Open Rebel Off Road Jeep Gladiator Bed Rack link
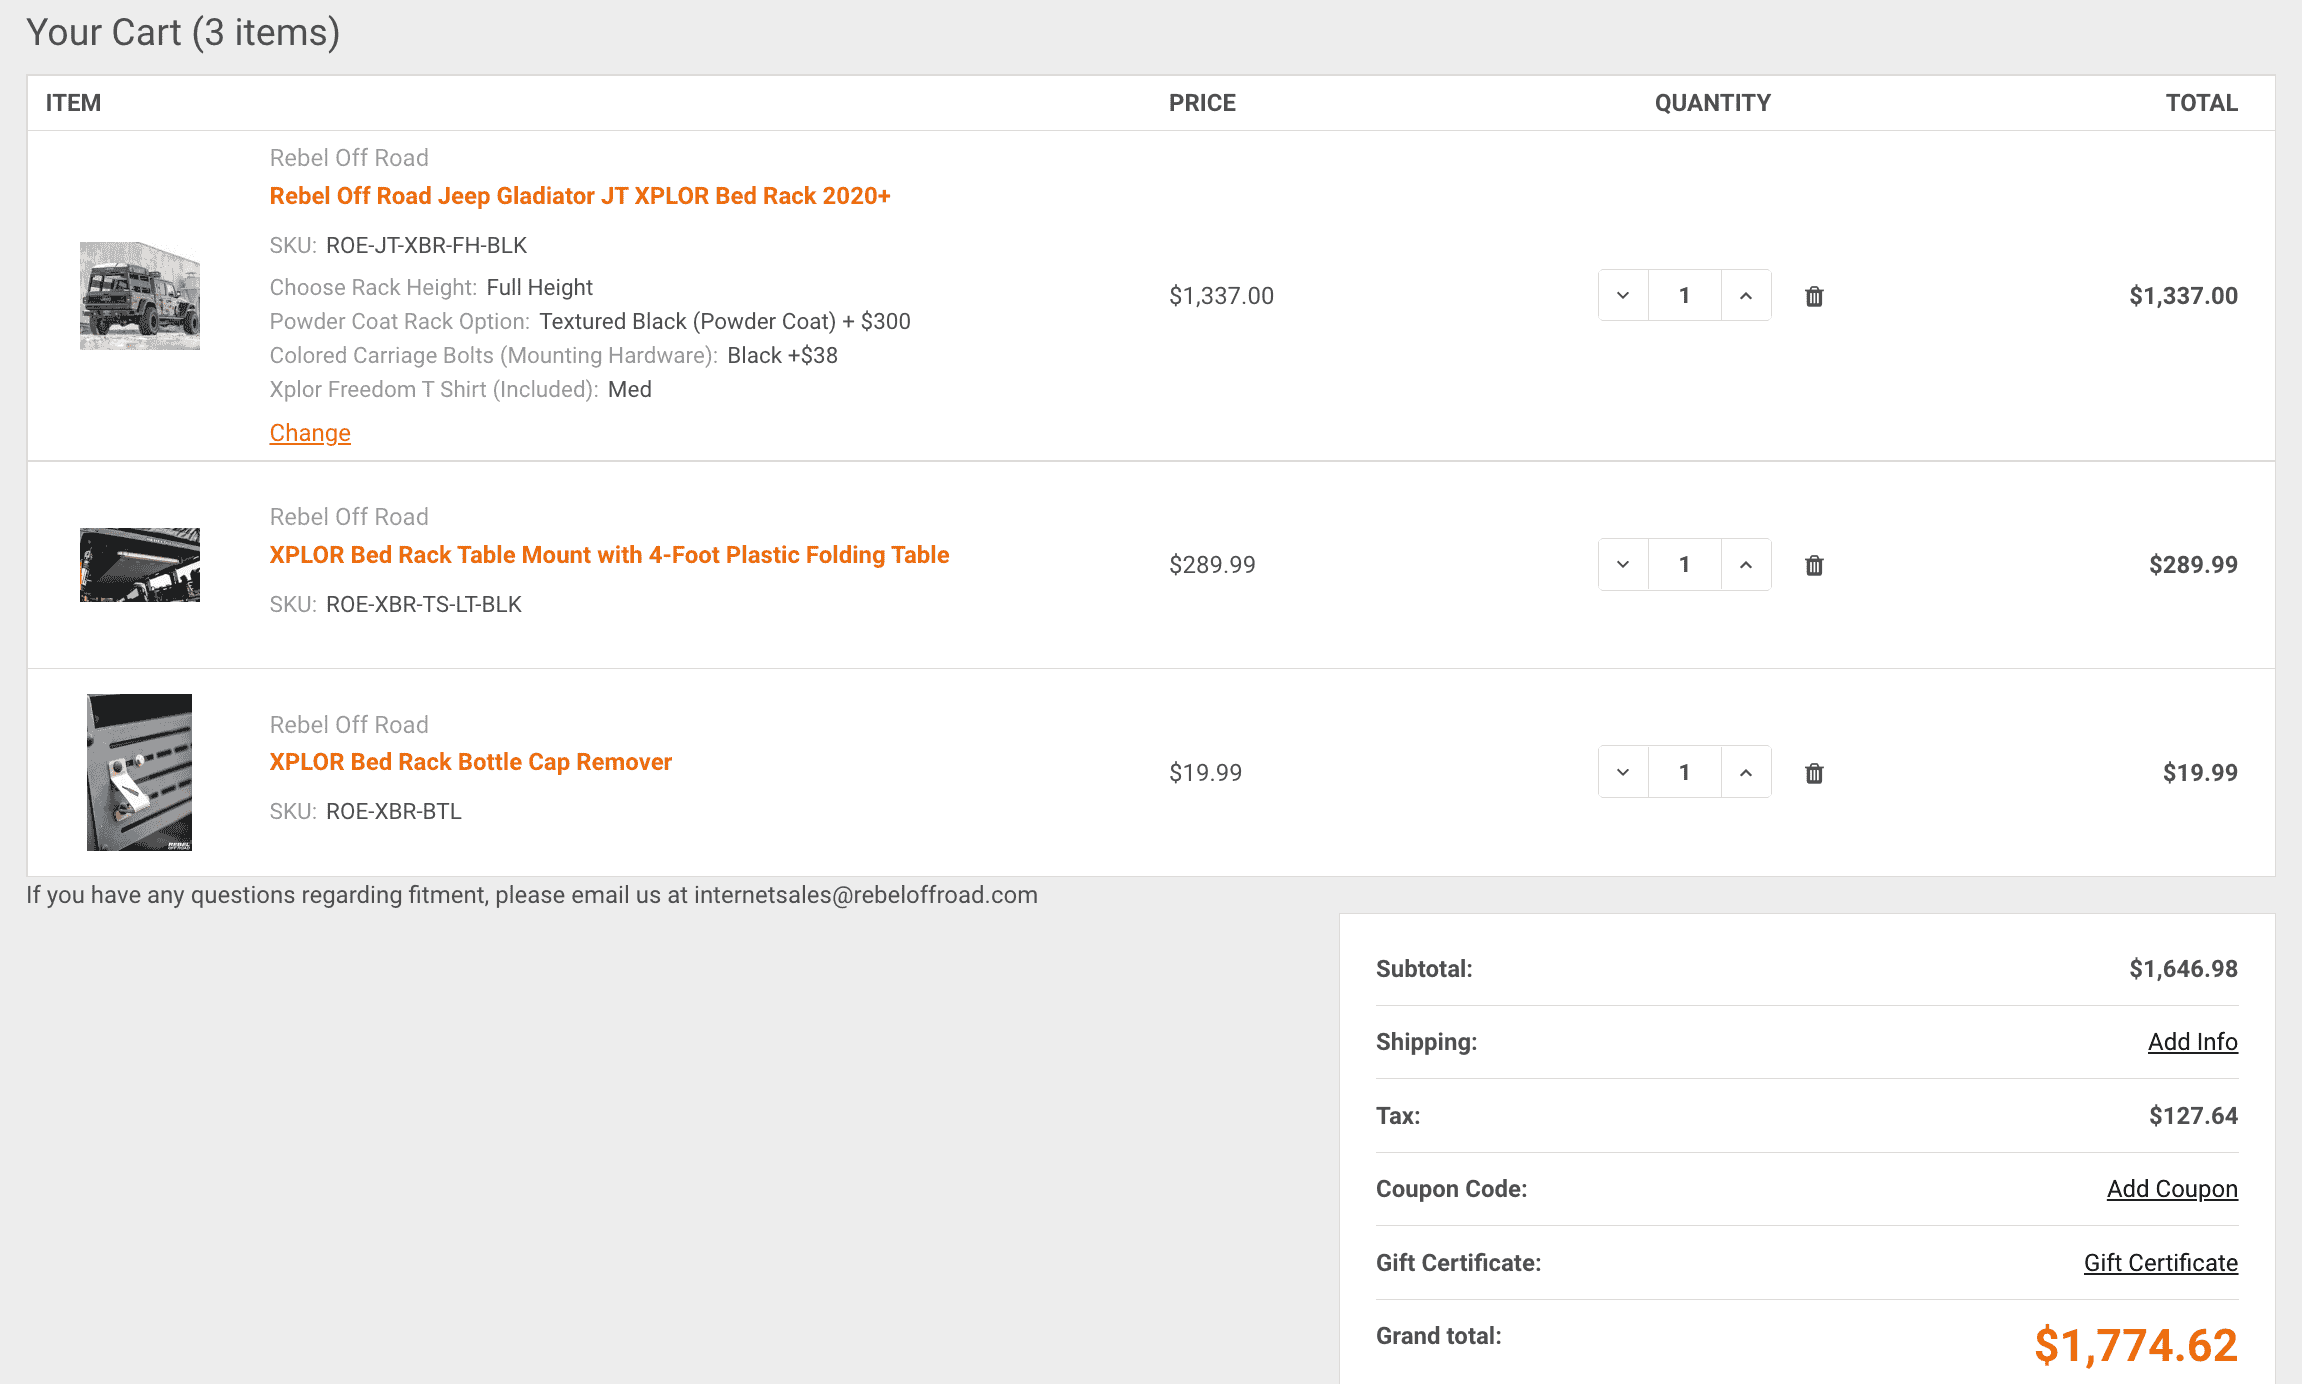The height and width of the screenshot is (1384, 2302). [x=580, y=196]
